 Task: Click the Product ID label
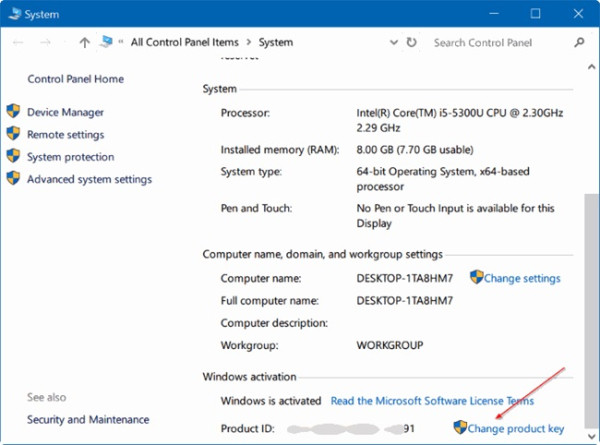coord(248,429)
